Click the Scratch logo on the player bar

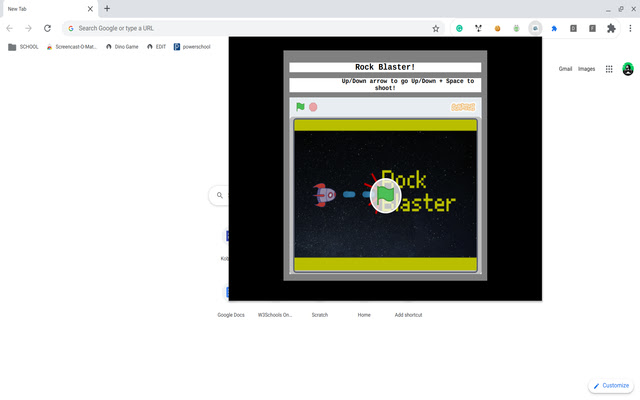[463, 107]
